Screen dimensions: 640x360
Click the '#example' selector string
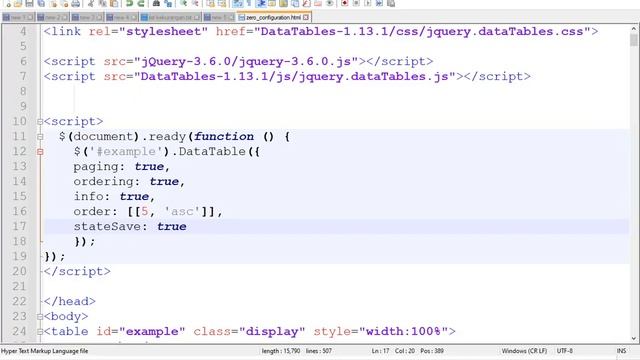tap(126, 152)
